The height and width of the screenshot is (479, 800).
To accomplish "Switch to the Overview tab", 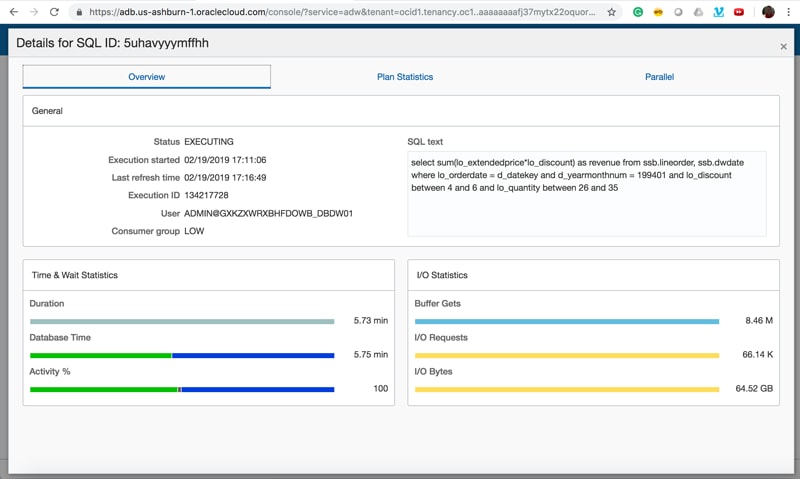I will click(147, 77).
